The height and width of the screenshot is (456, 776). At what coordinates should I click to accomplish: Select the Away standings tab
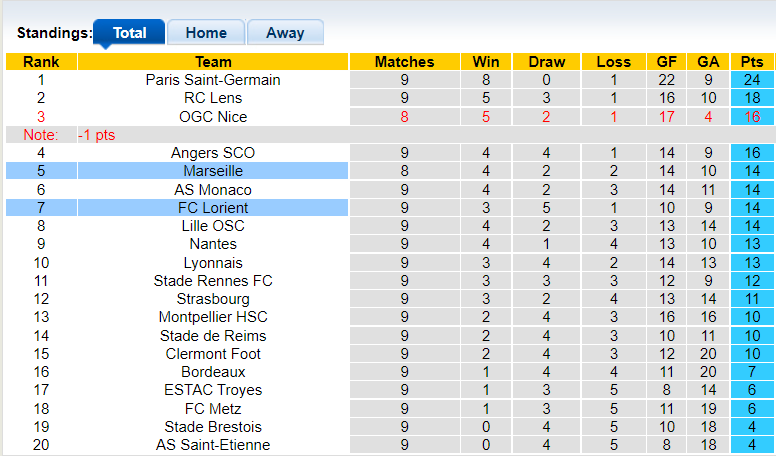point(284,33)
